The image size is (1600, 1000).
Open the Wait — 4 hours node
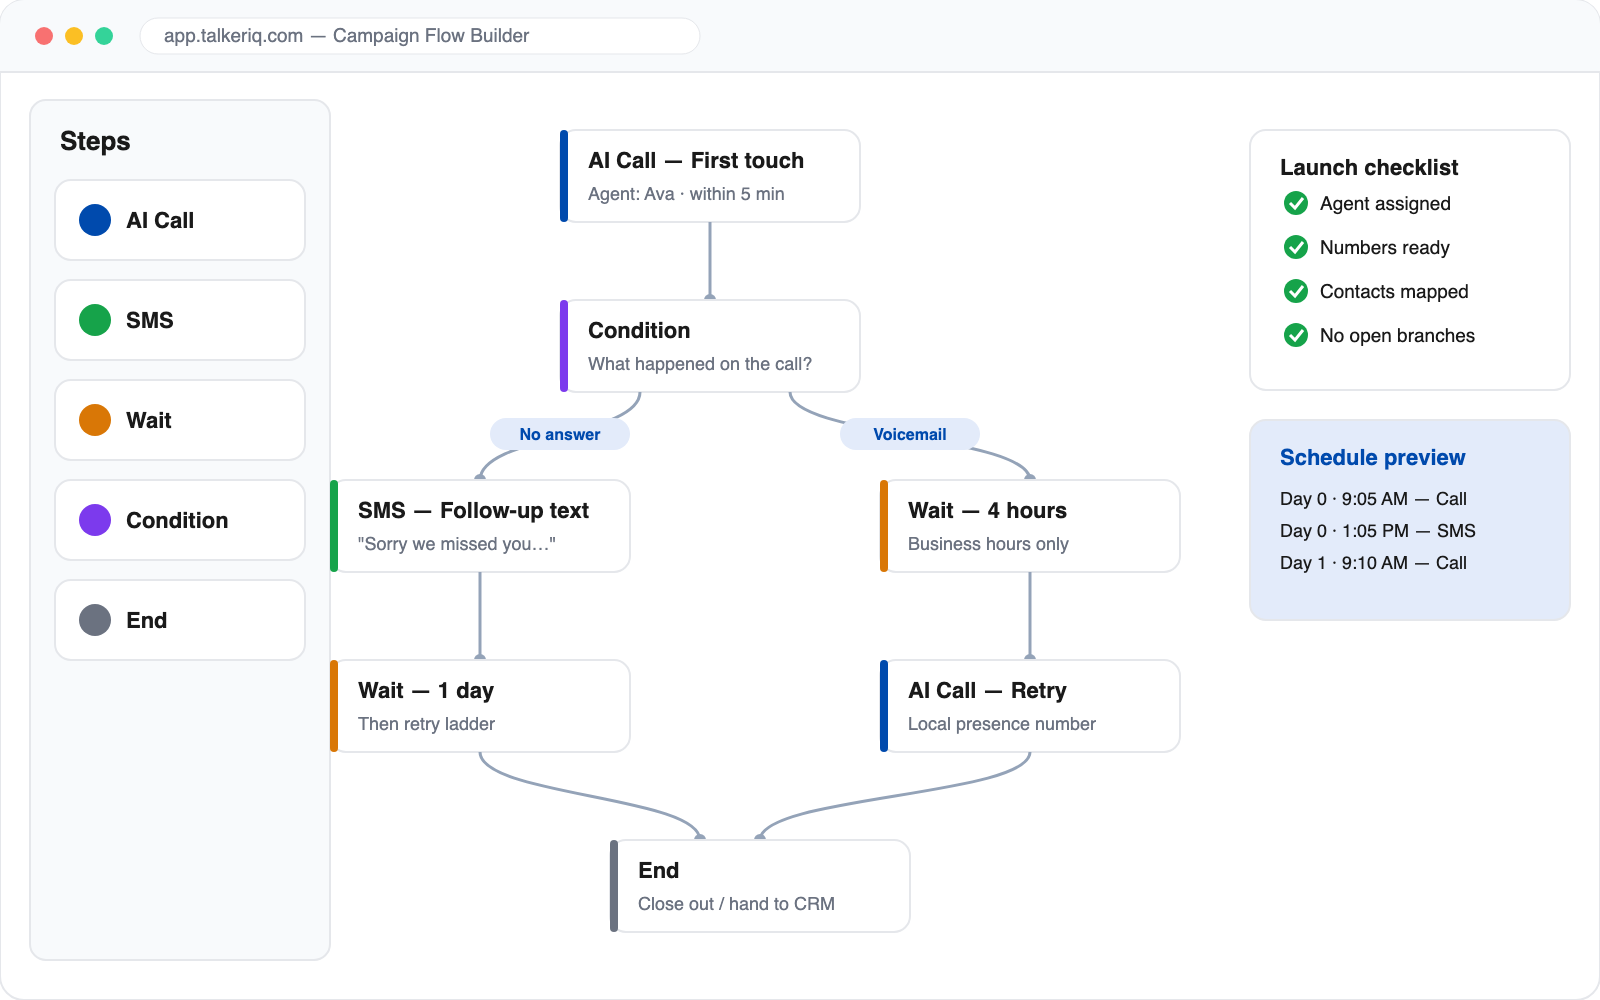pos(1030,526)
